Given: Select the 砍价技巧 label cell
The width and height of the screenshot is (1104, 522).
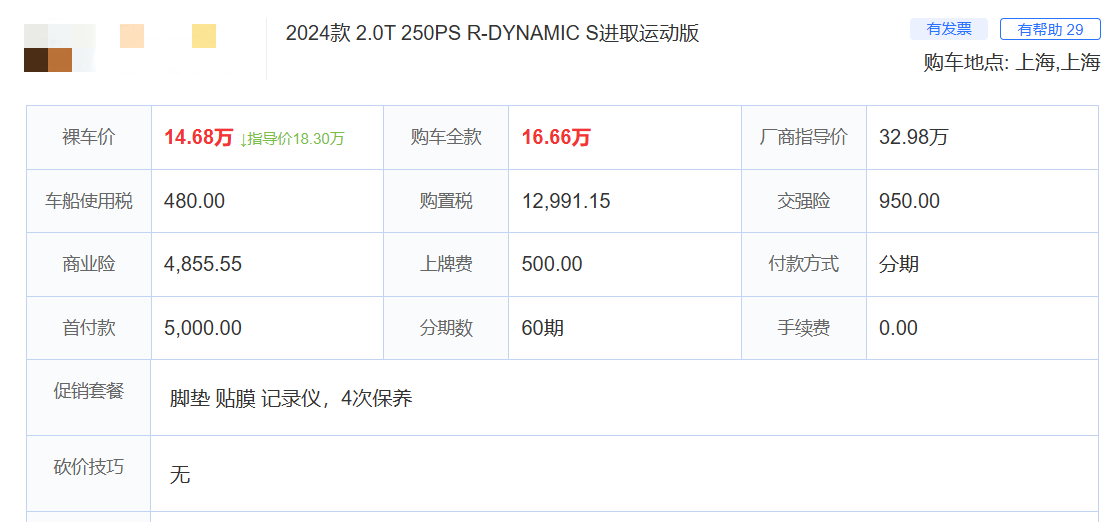Looking at the screenshot, I should pos(89,473).
